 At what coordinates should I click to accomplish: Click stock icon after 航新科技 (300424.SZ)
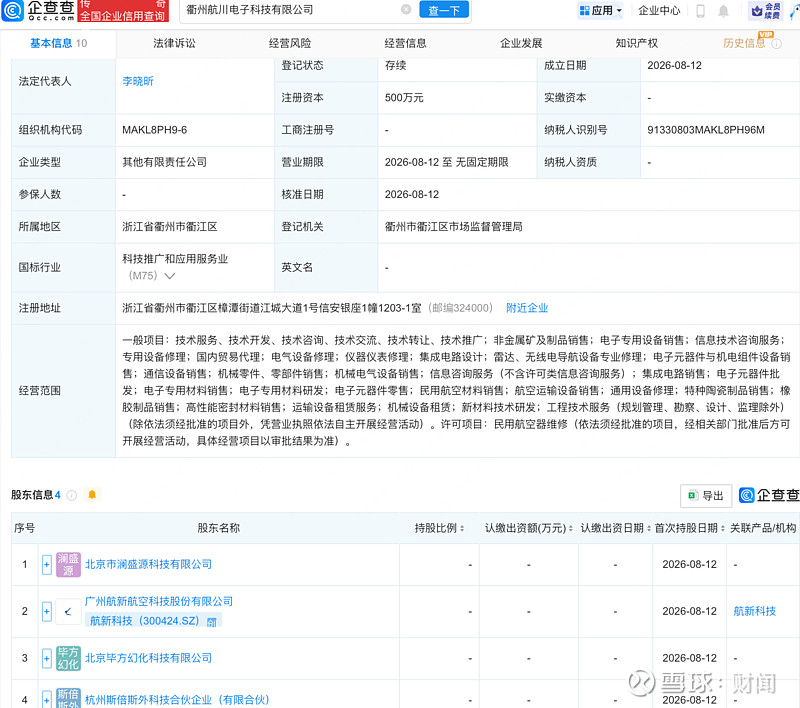(212, 621)
